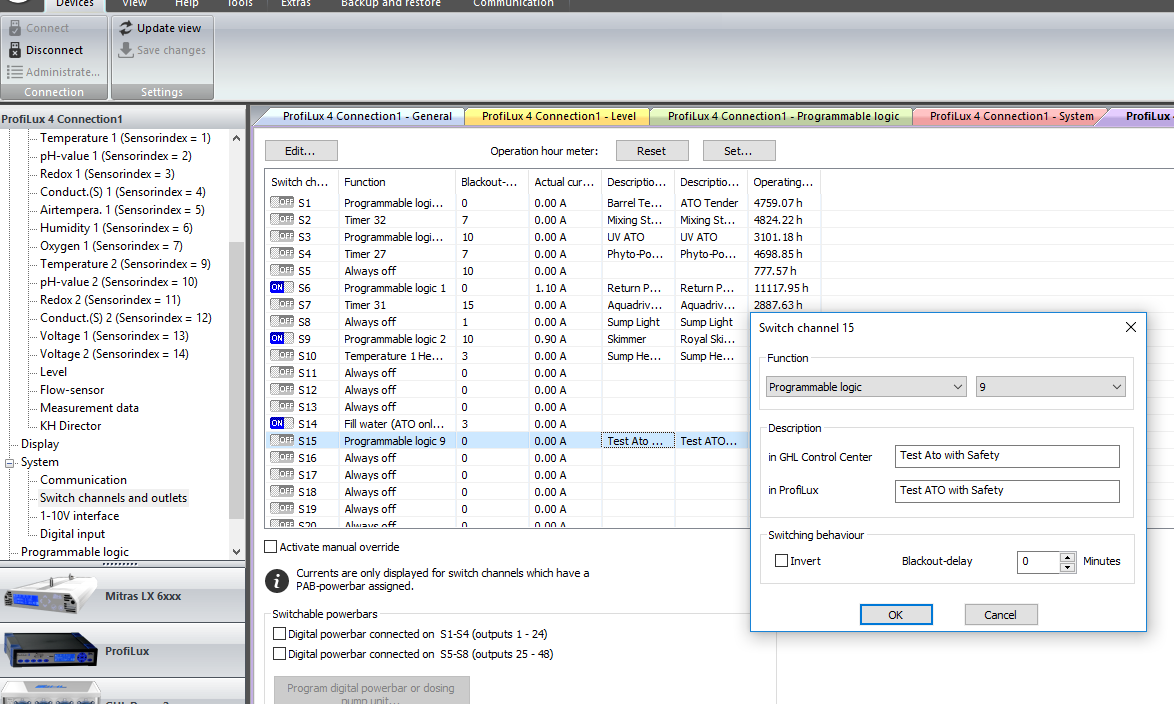Click the Blackout-delay minutes field
The height and width of the screenshot is (704, 1174).
click(x=1038, y=562)
